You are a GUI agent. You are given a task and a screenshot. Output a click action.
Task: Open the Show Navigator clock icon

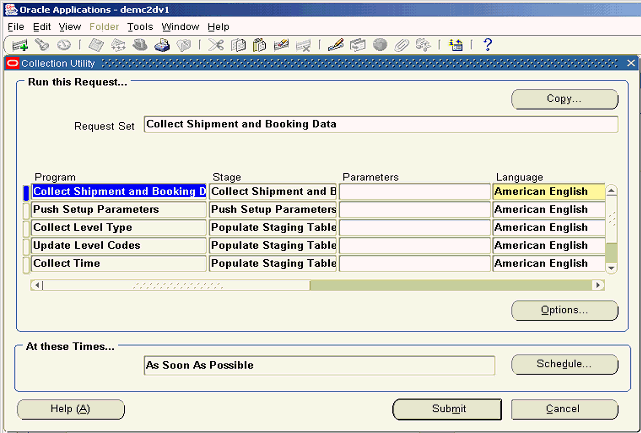64,45
